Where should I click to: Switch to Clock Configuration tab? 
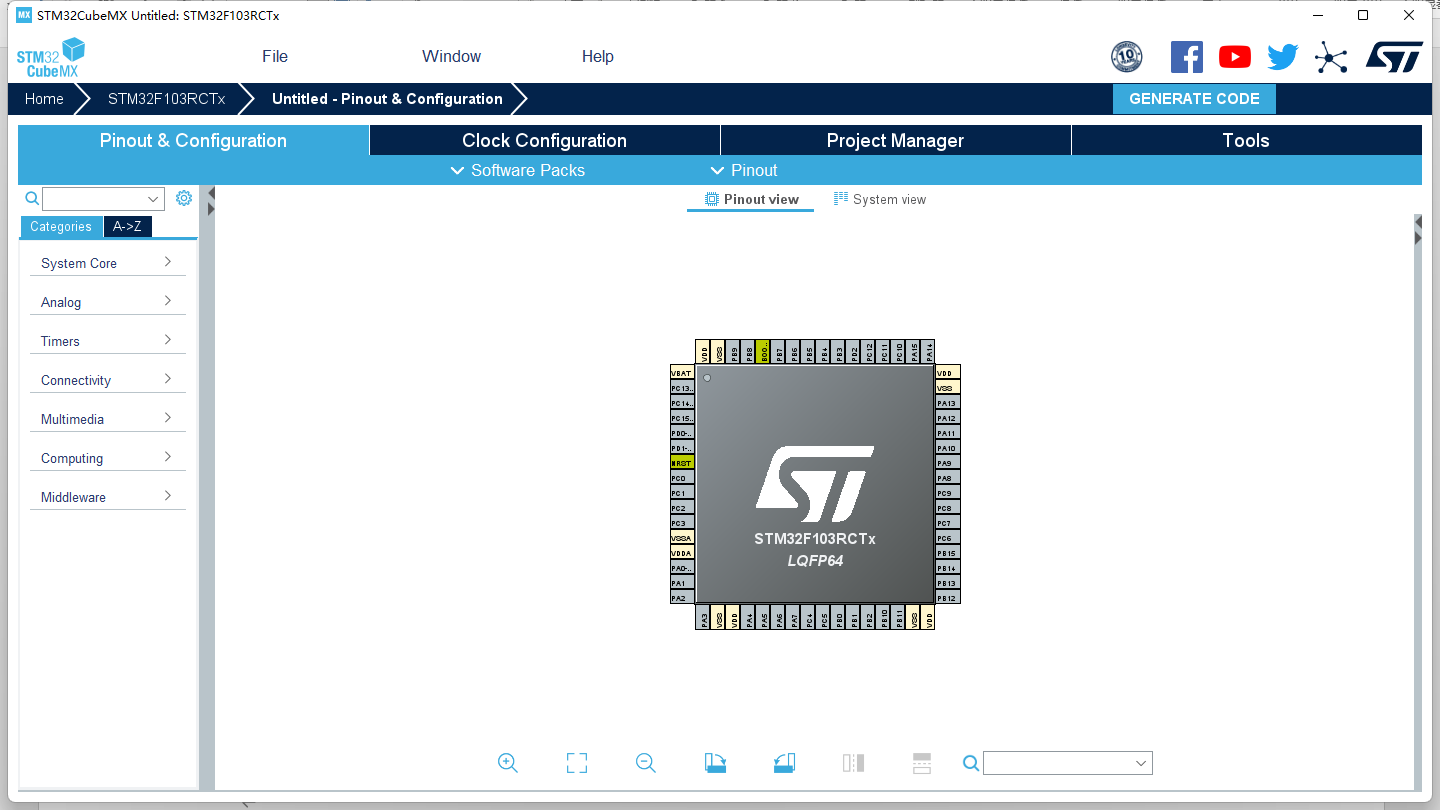tap(545, 140)
